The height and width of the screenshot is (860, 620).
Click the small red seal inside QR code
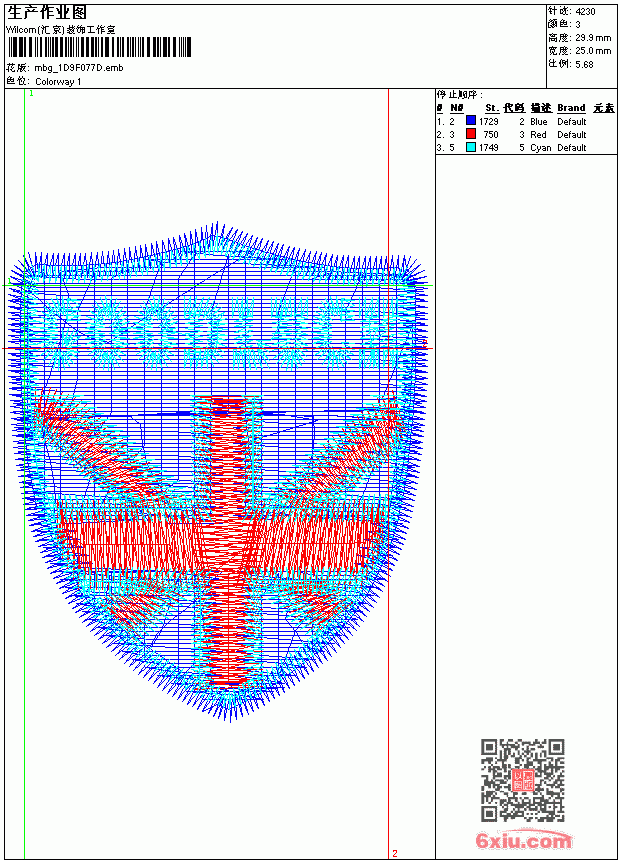point(522,780)
